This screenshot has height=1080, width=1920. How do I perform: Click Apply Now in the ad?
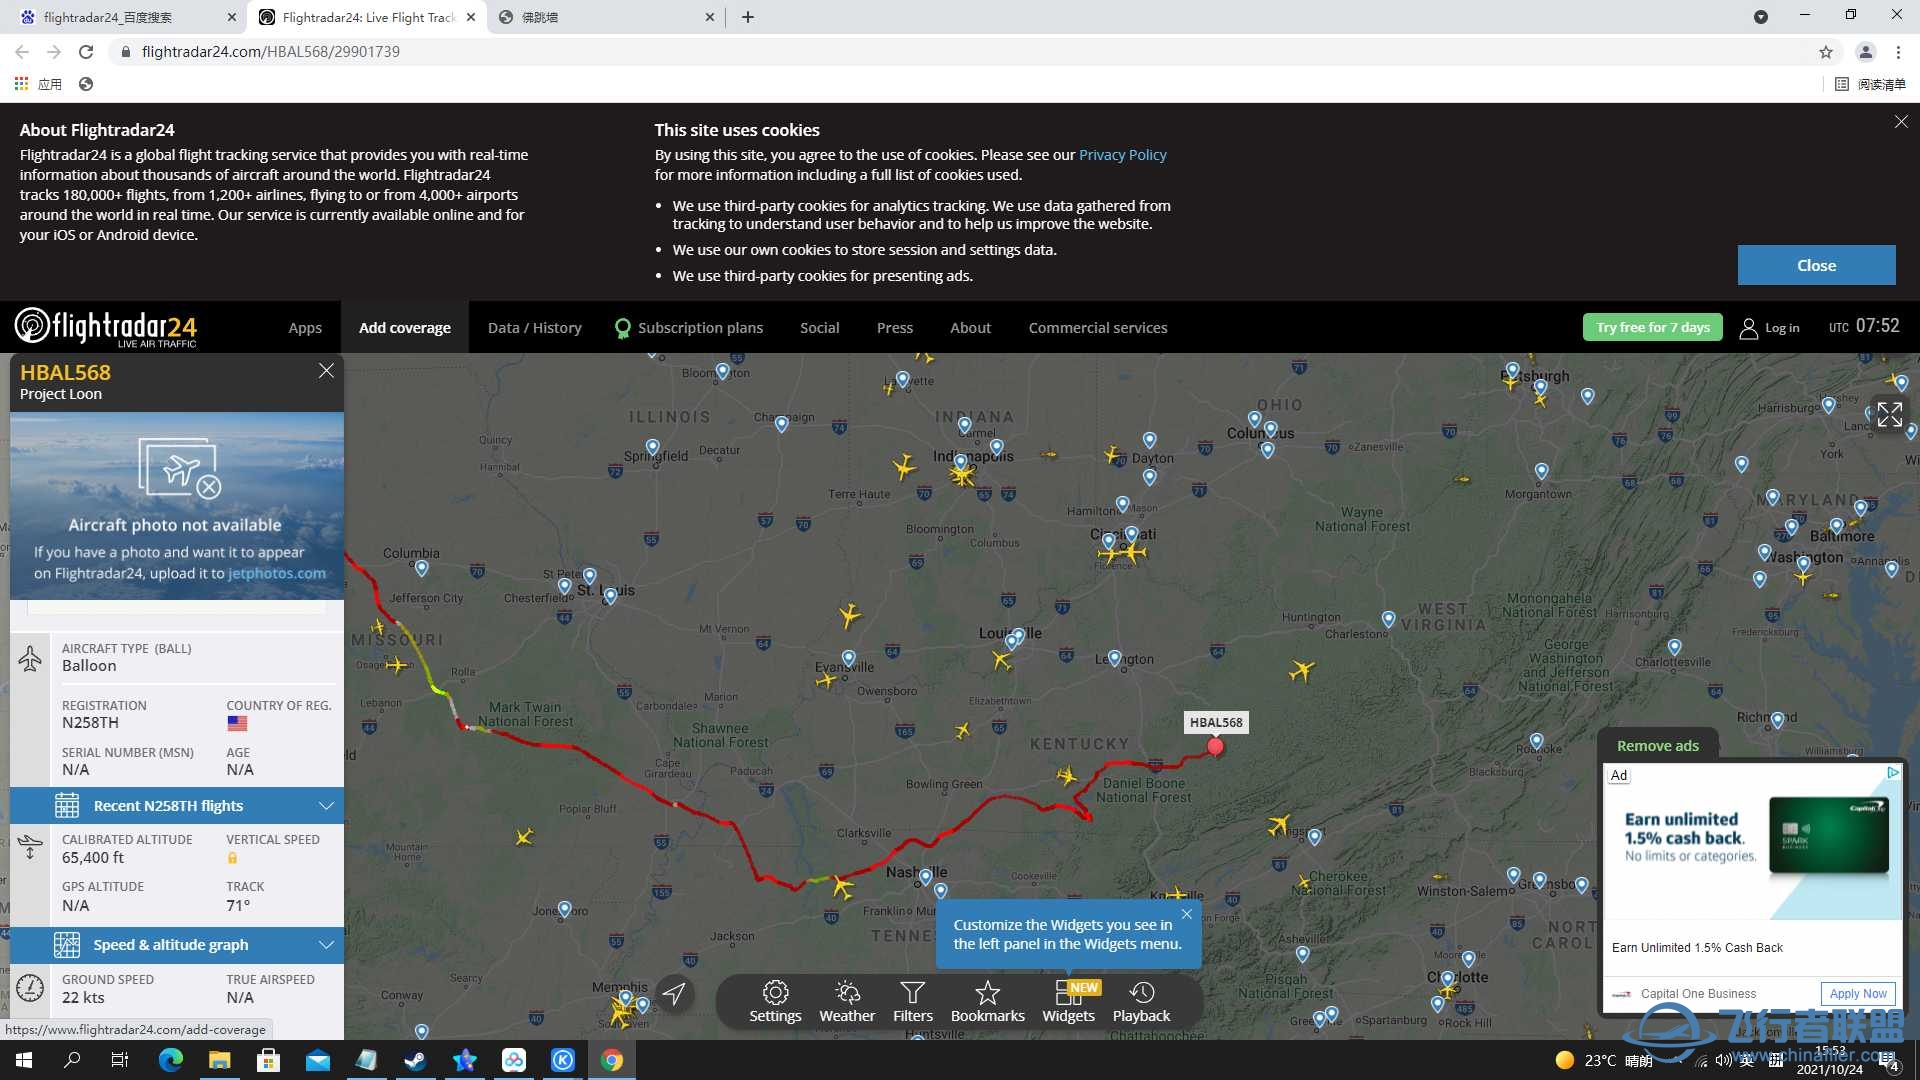pyautogui.click(x=1857, y=994)
